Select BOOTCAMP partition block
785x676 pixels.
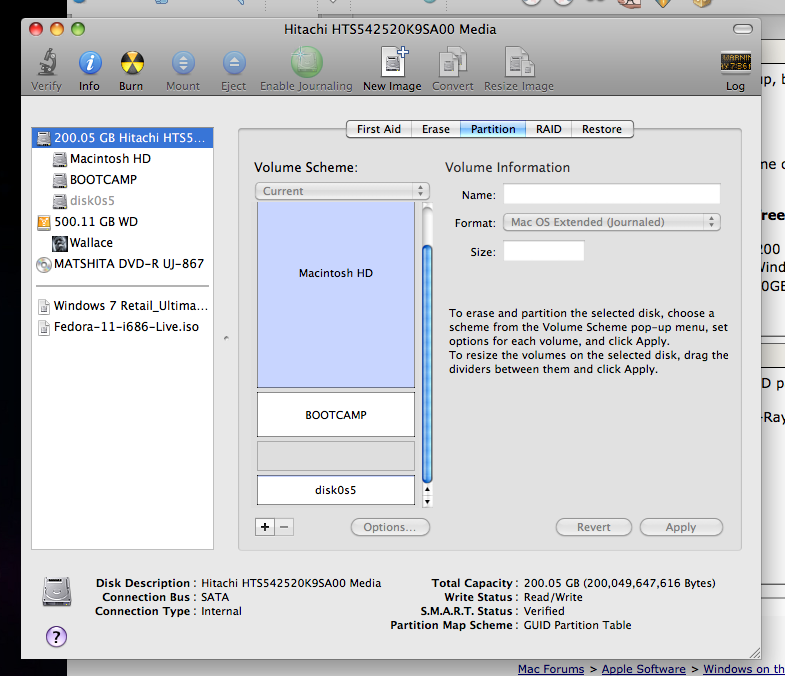point(336,415)
